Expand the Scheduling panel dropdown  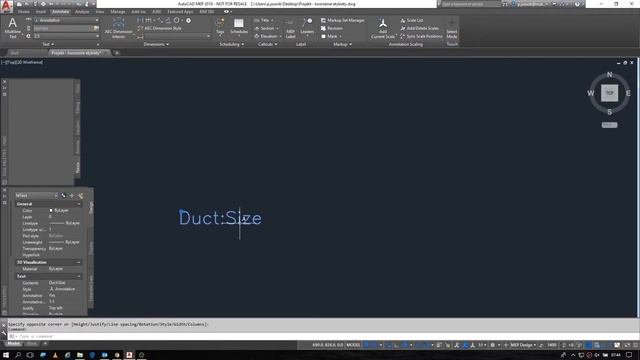coord(231,44)
